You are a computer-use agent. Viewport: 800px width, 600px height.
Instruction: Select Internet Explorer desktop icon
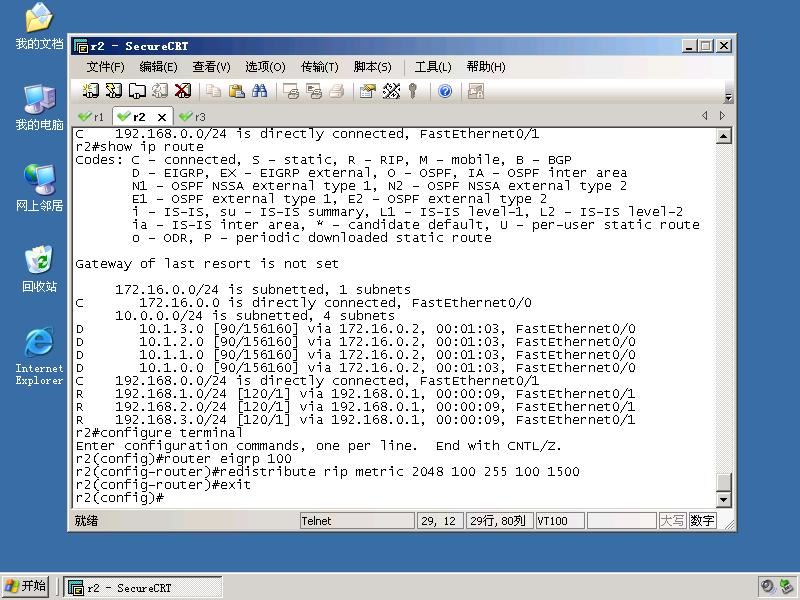(x=39, y=357)
